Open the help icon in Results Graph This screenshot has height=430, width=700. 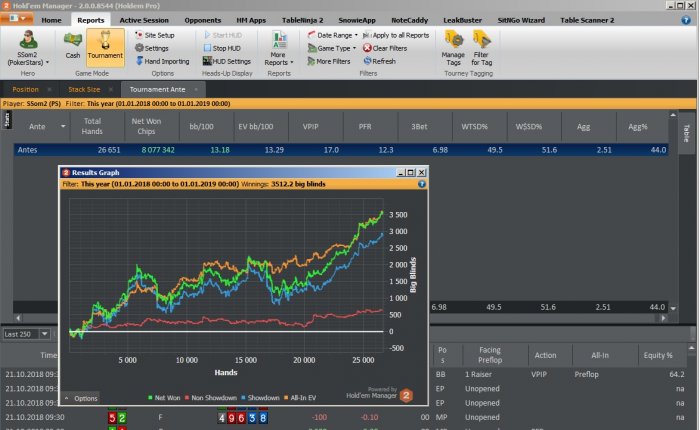[x=421, y=184]
